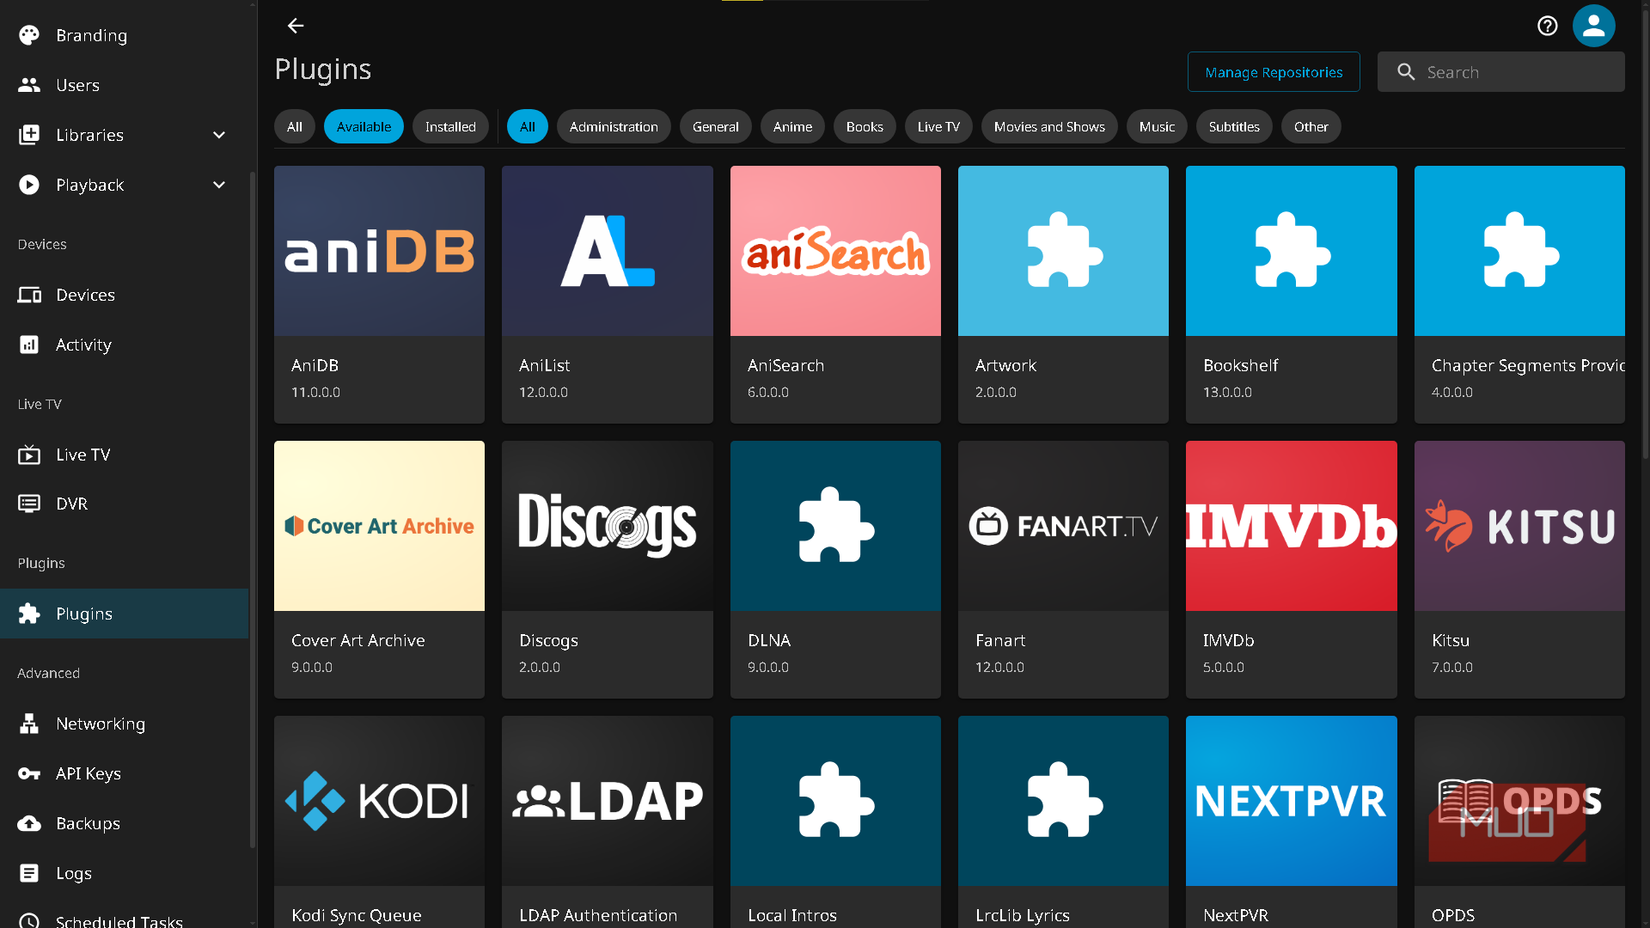Screen dimensions: 1650x928
Task: Filter plugins by Administration category
Action: (x=614, y=127)
